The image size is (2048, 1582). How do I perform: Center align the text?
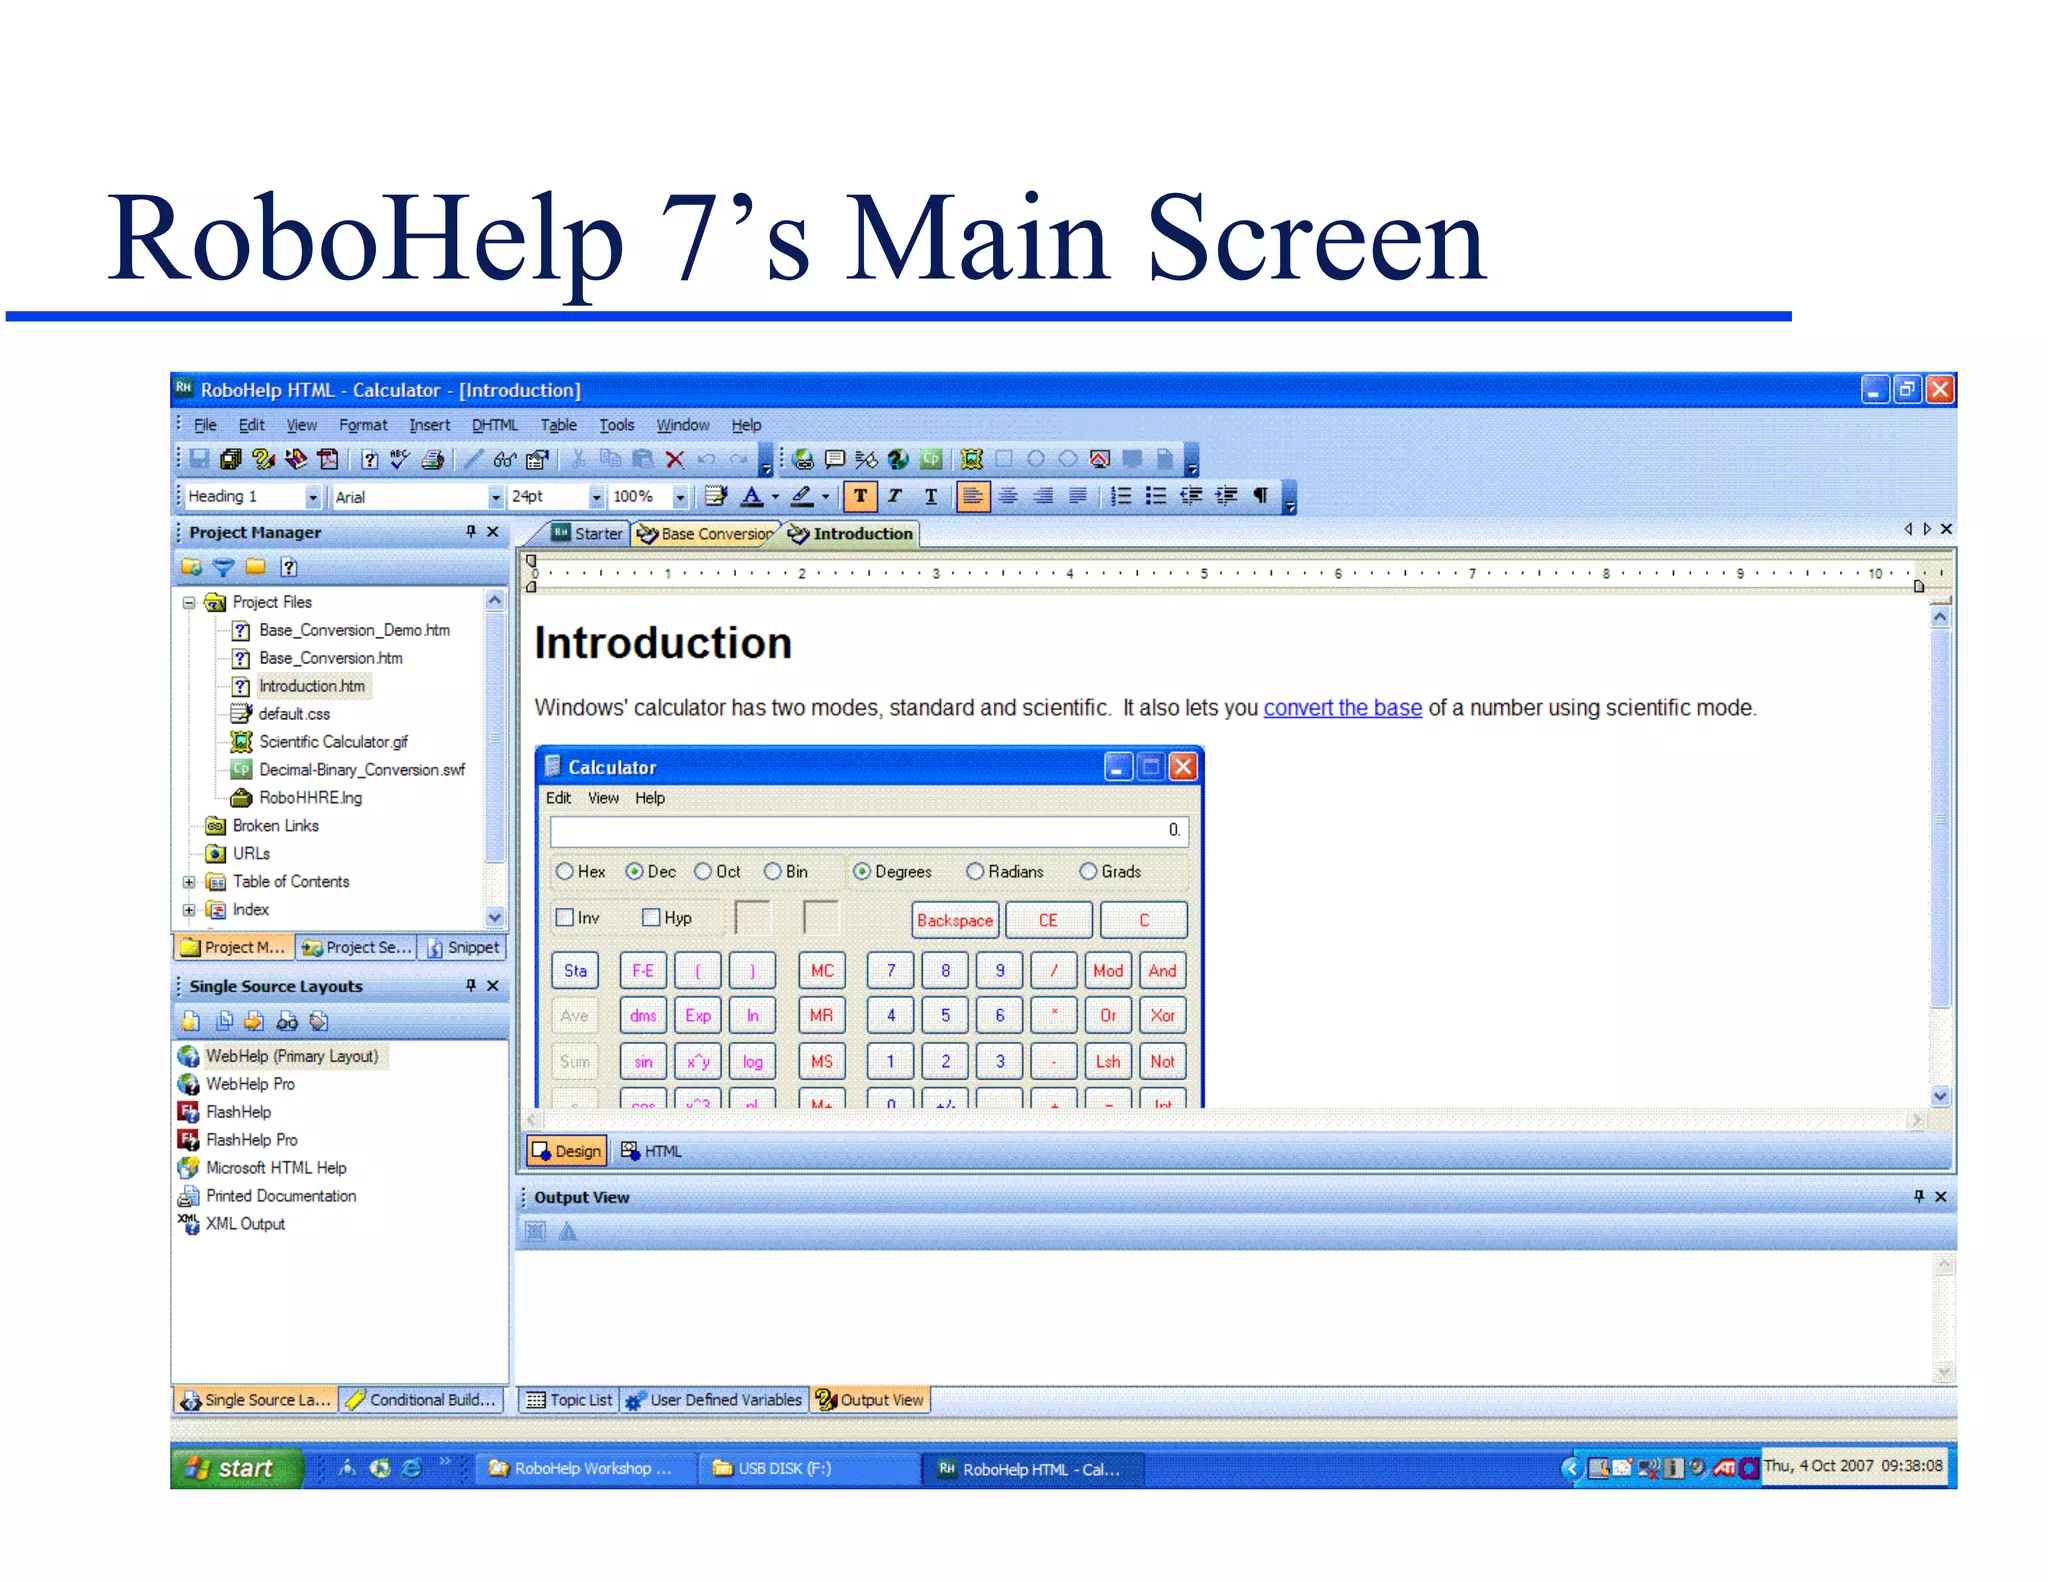point(1008,496)
